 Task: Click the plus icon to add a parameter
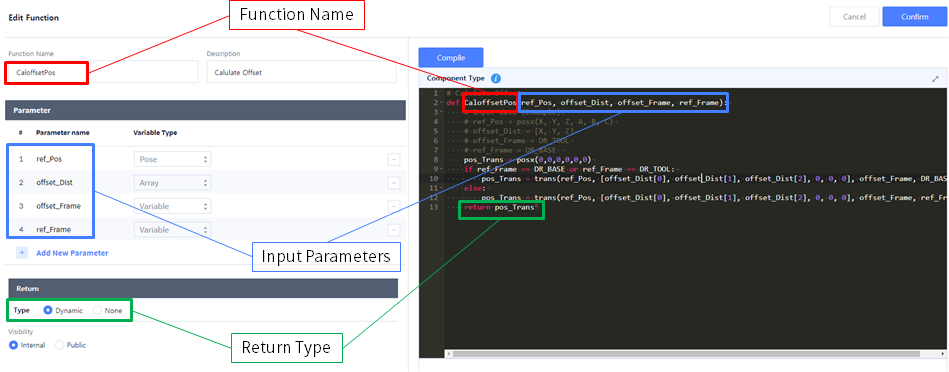pyautogui.click(x=22, y=253)
